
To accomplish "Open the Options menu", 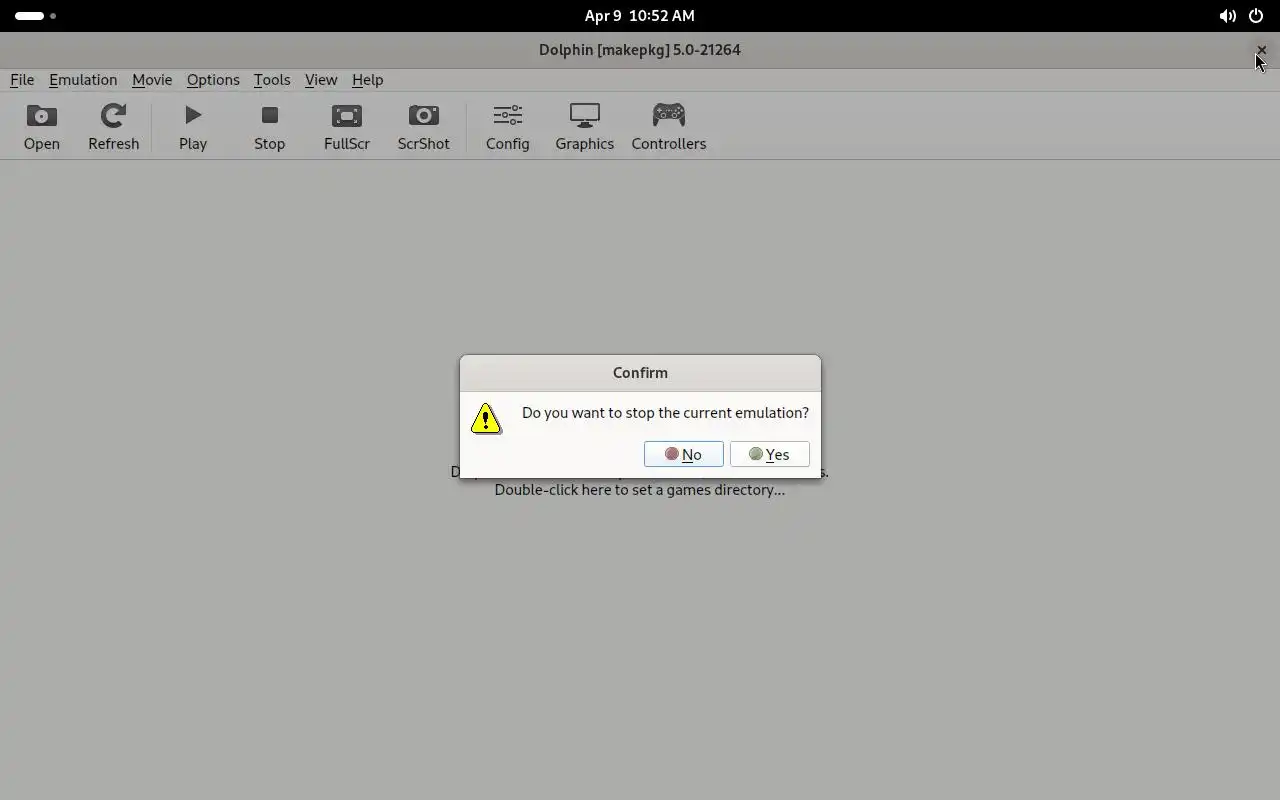I will click(213, 80).
